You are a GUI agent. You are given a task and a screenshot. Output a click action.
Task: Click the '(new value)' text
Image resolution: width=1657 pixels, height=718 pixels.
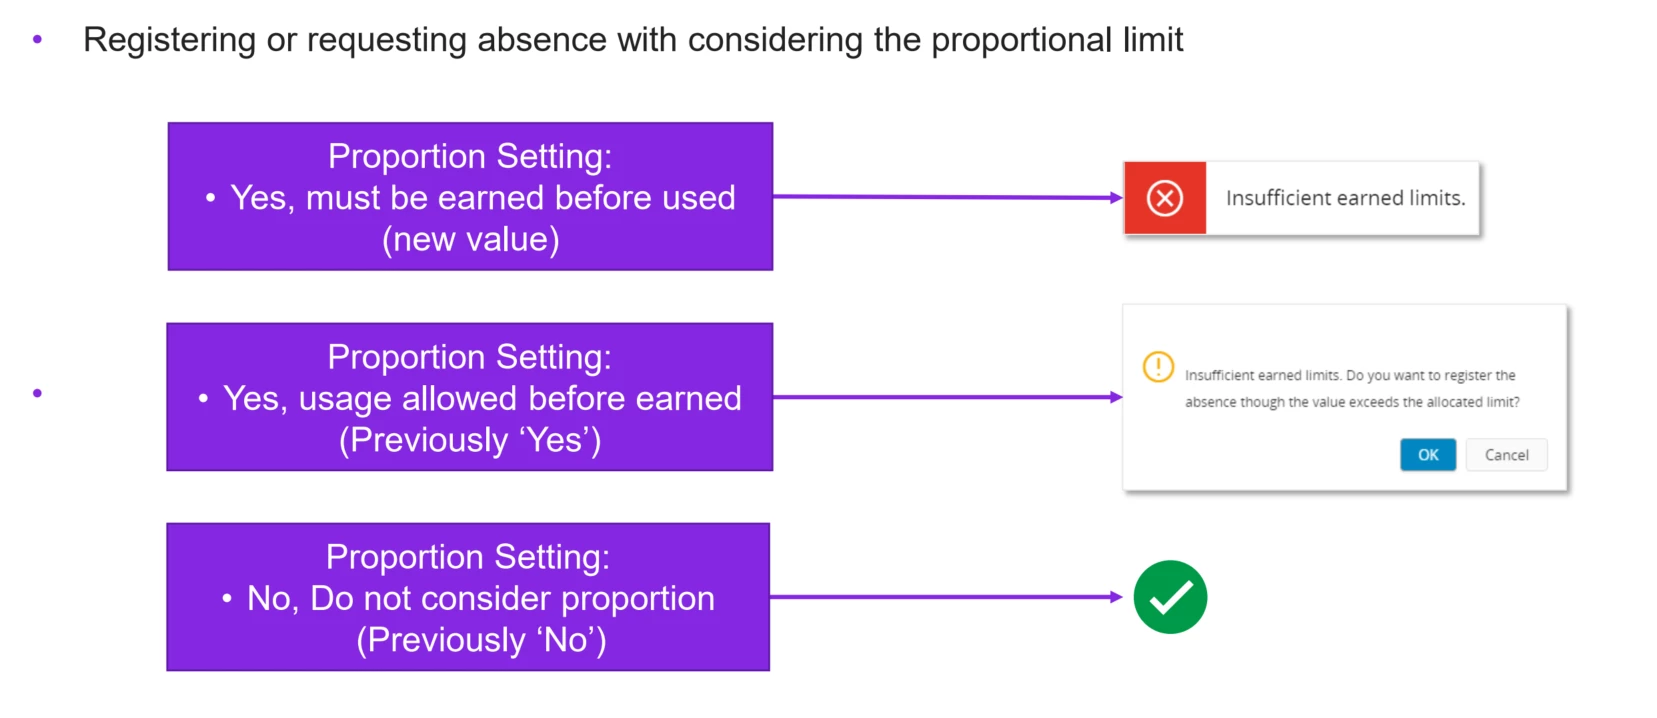(x=470, y=240)
